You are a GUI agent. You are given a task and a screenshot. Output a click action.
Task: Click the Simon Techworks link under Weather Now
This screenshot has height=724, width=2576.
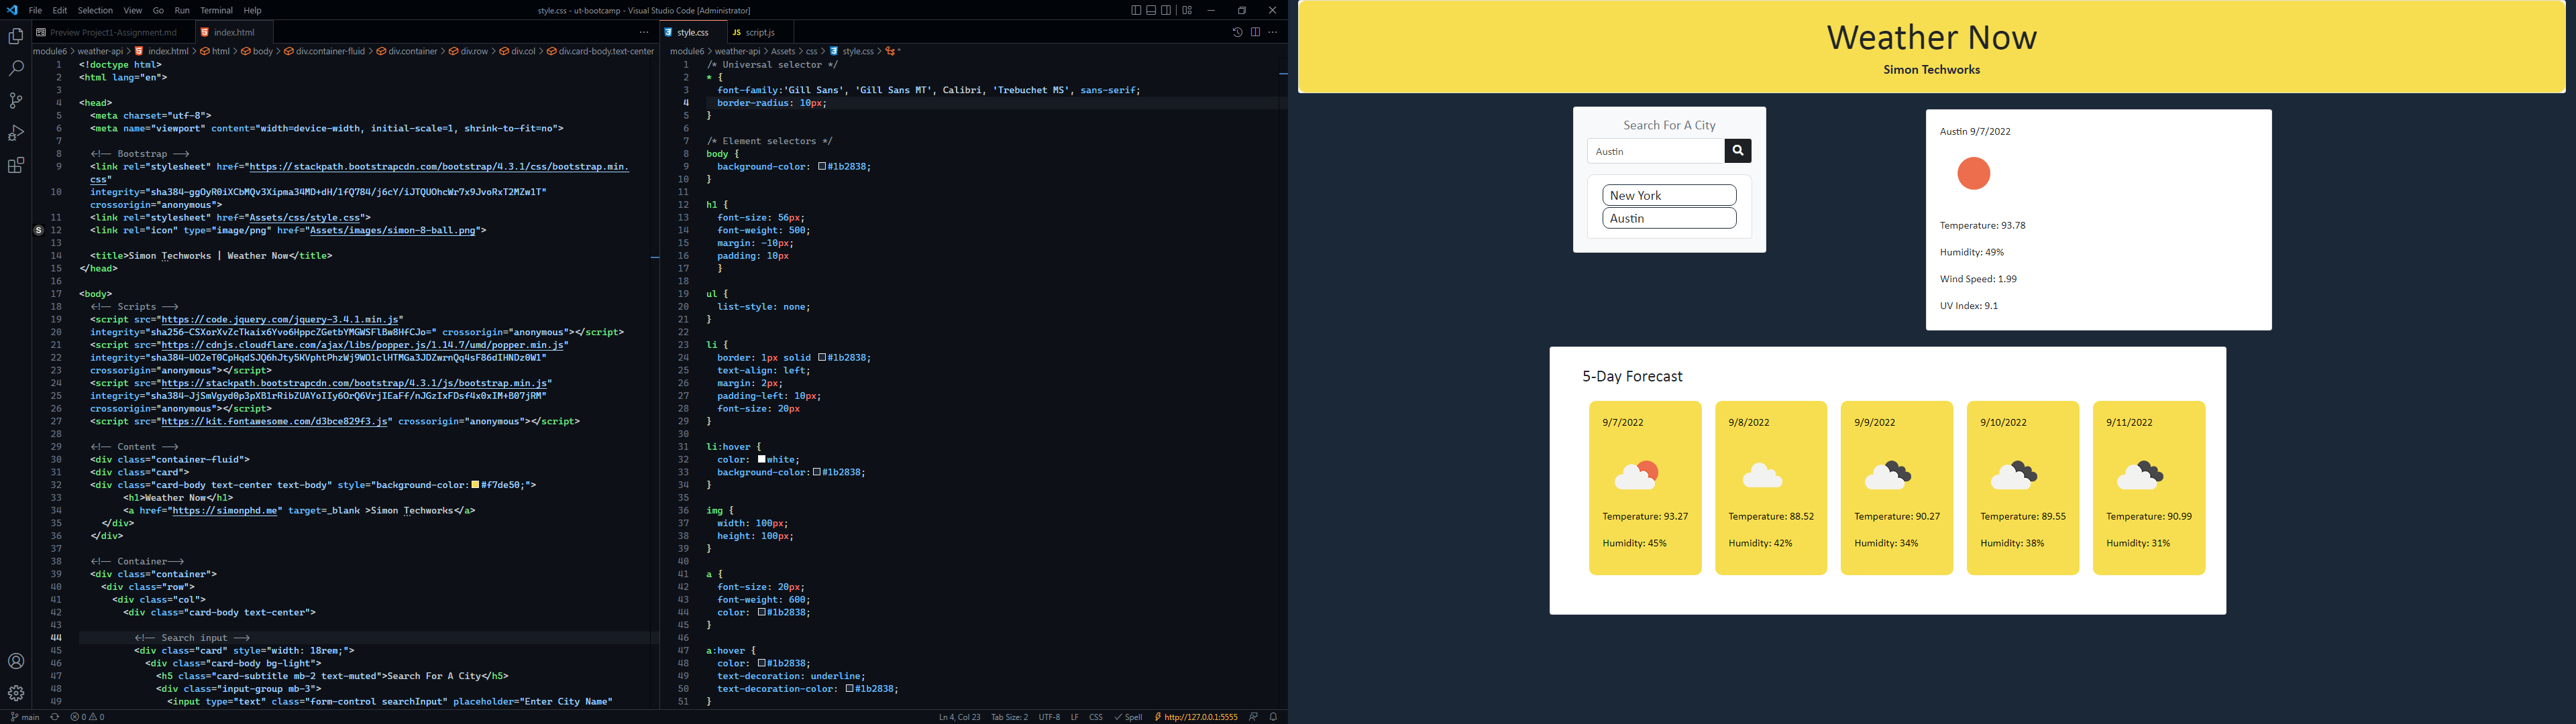1932,70
